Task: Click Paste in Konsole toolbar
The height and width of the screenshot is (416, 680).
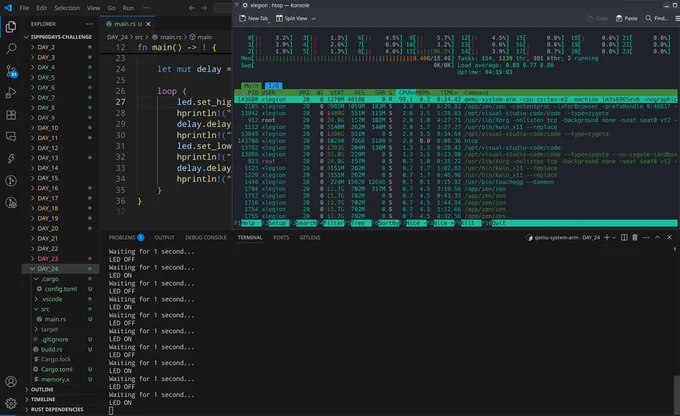Action: (x=627, y=18)
